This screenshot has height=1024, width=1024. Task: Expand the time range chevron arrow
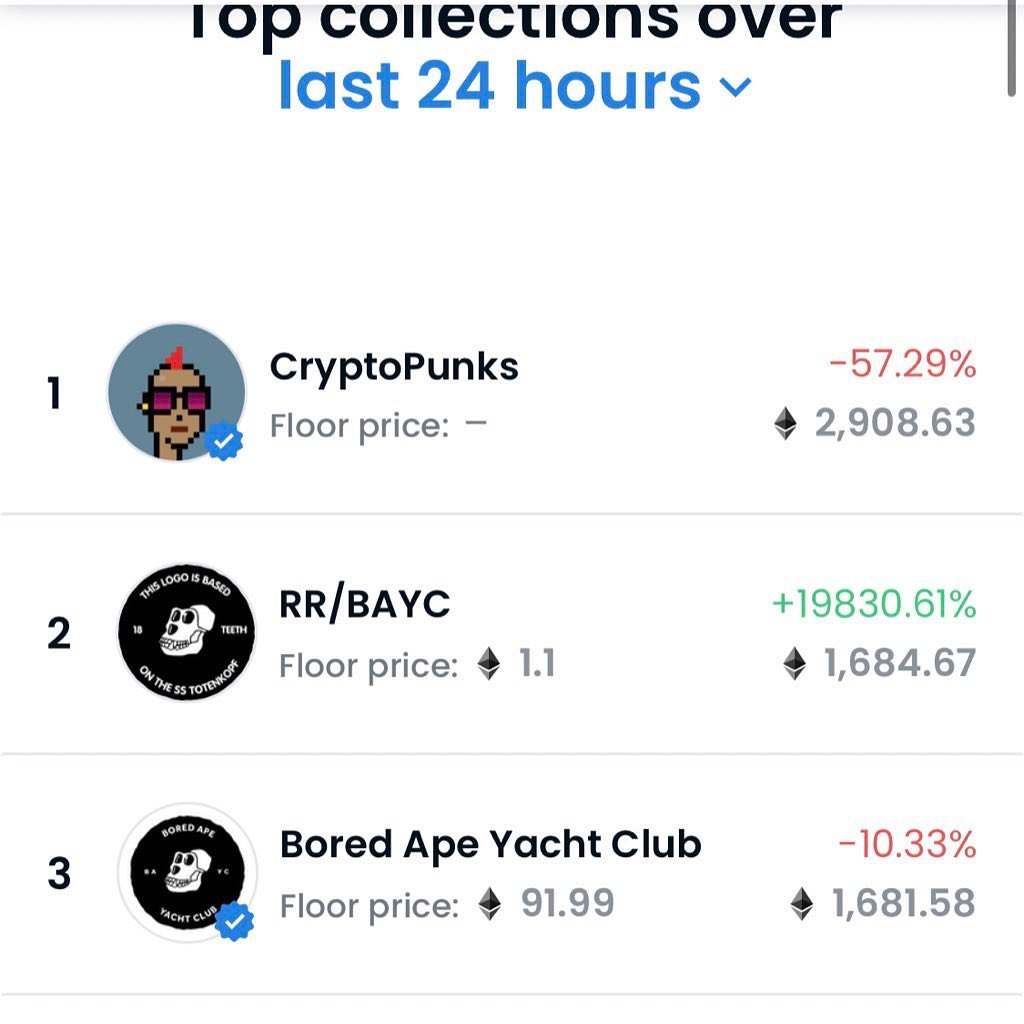[x=735, y=88]
